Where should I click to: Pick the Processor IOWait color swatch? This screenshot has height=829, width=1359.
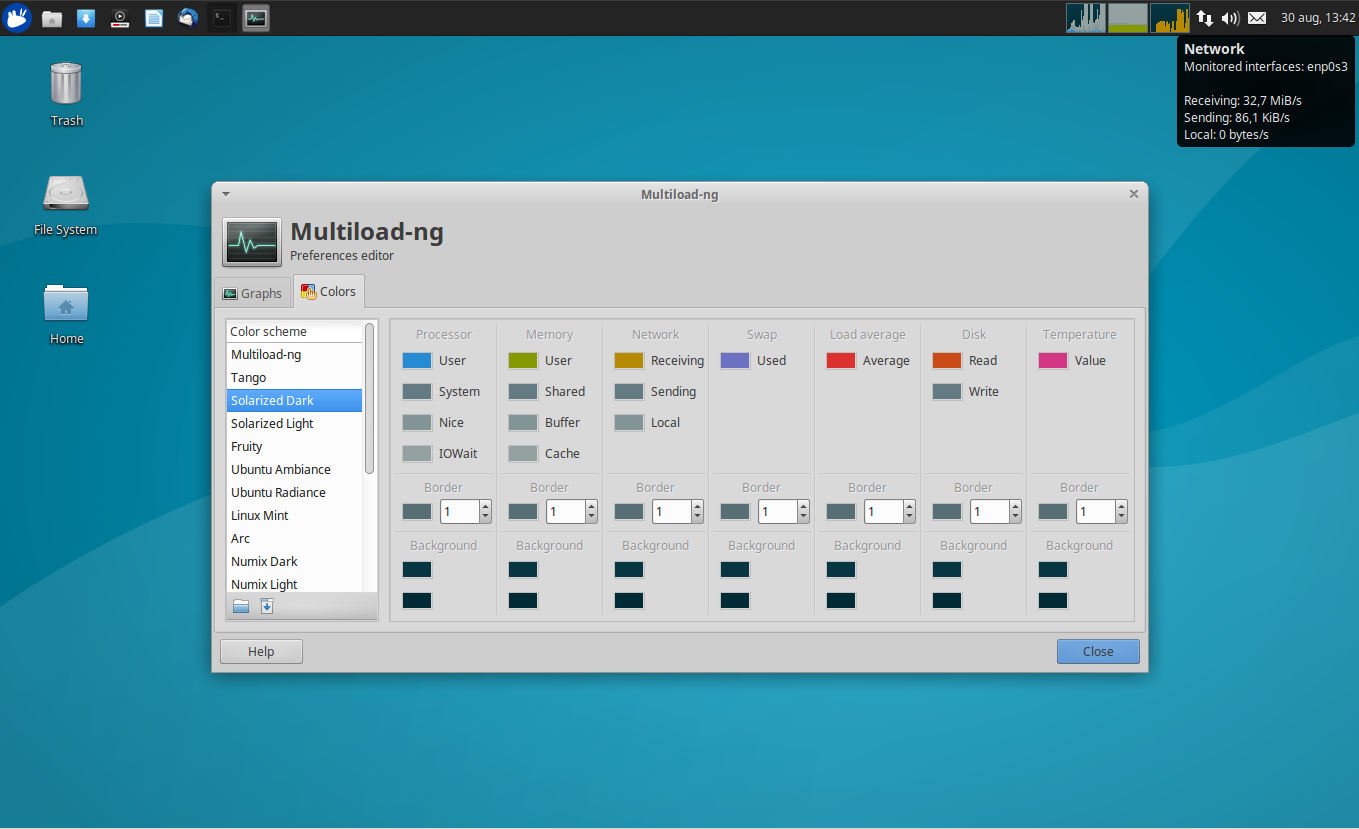(417, 453)
